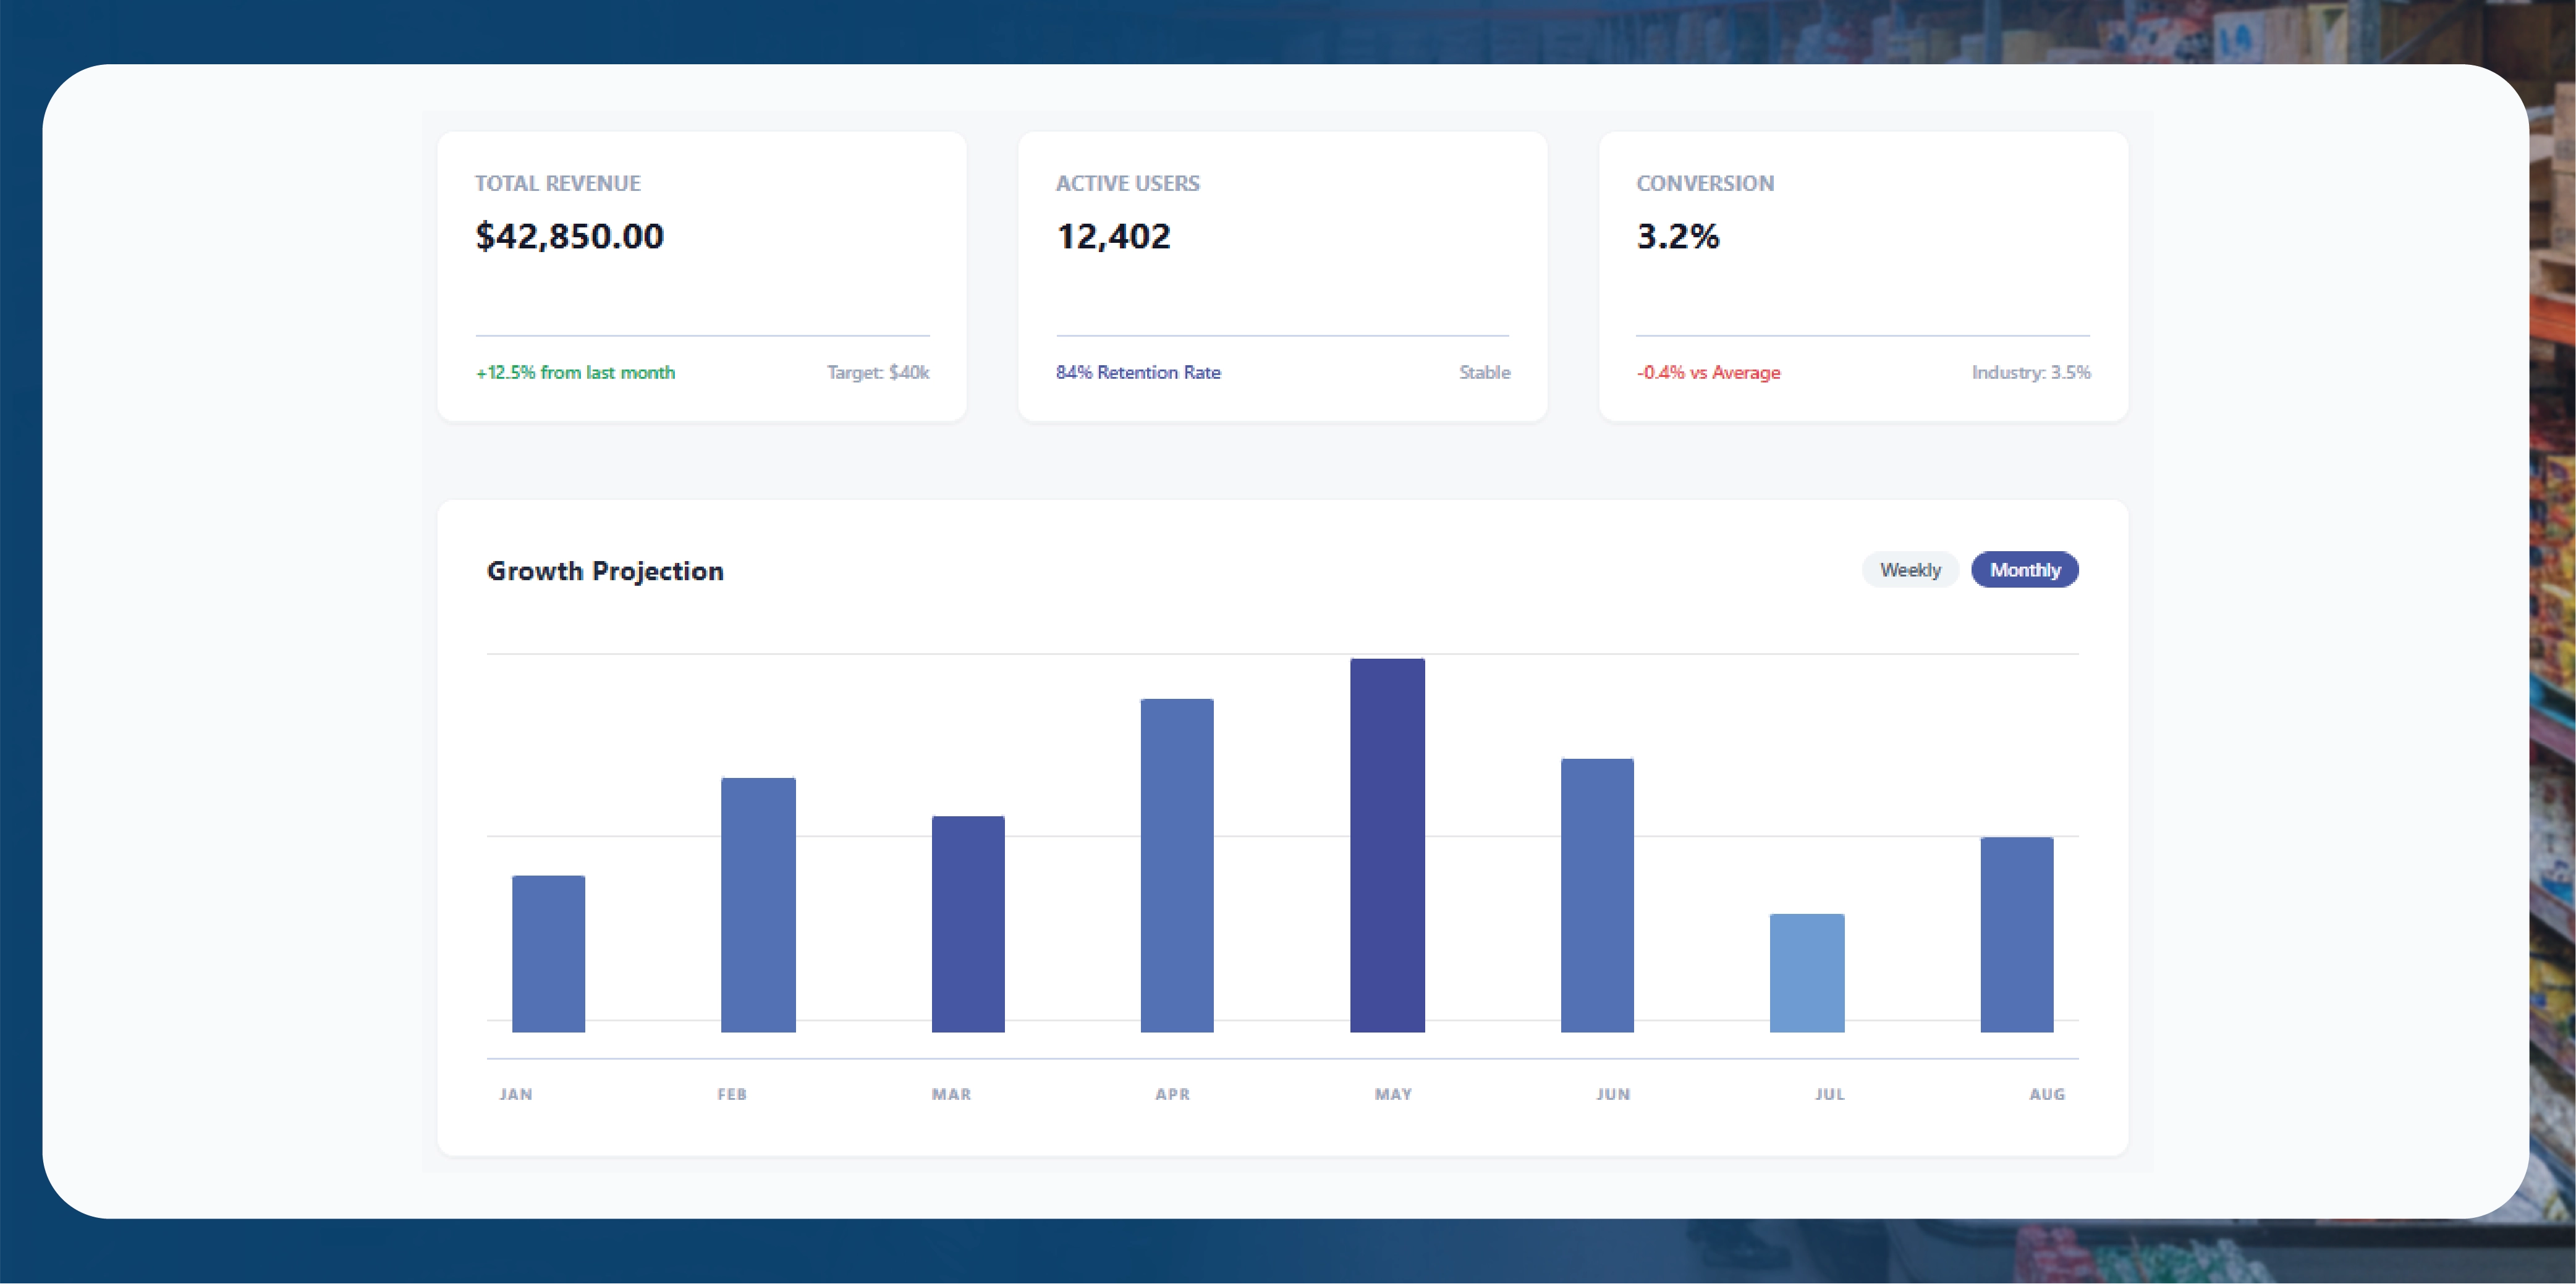2576x1284 pixels.
Task: Select the tallest MAY bar
Action: coord(1387,845)
